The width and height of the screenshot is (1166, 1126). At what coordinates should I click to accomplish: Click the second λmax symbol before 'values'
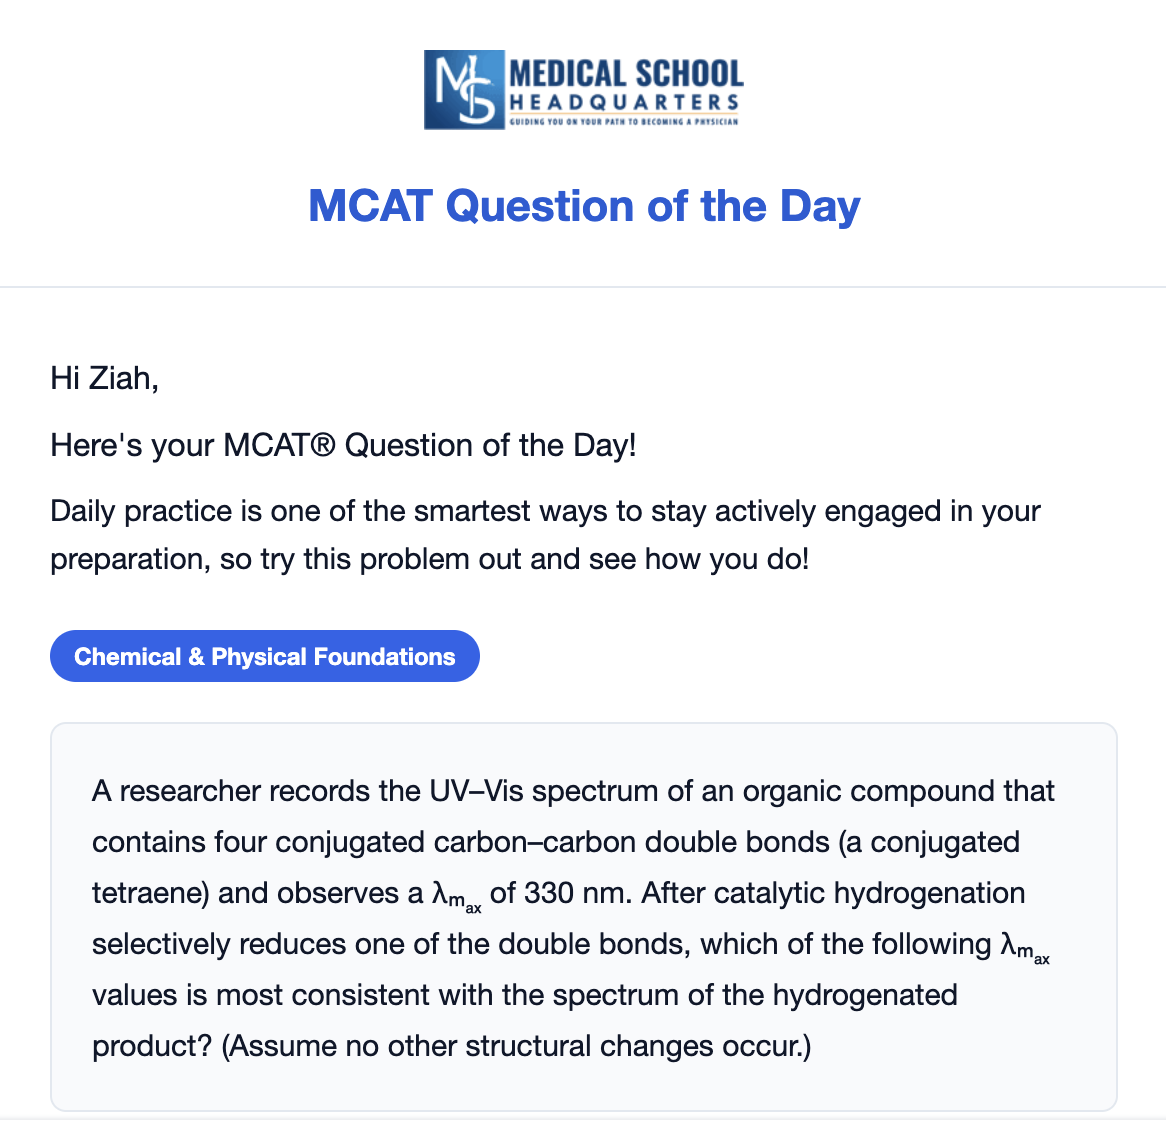[1025, 947]
